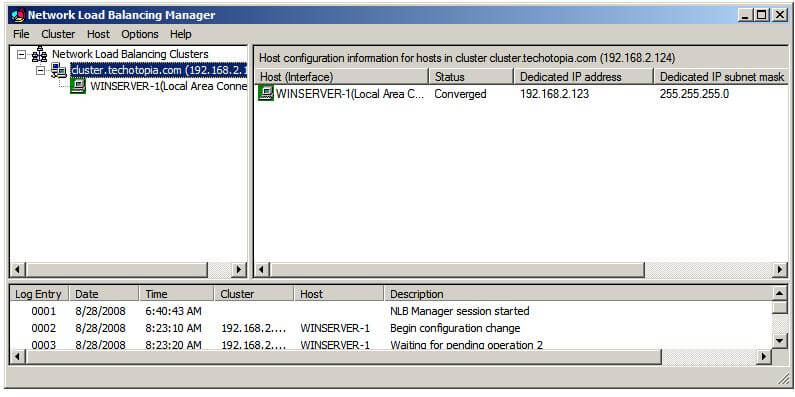This screenshot has height=397, width=795.
Task: Click log panel horizontal scroll left arrow
Action: [18, 357]
